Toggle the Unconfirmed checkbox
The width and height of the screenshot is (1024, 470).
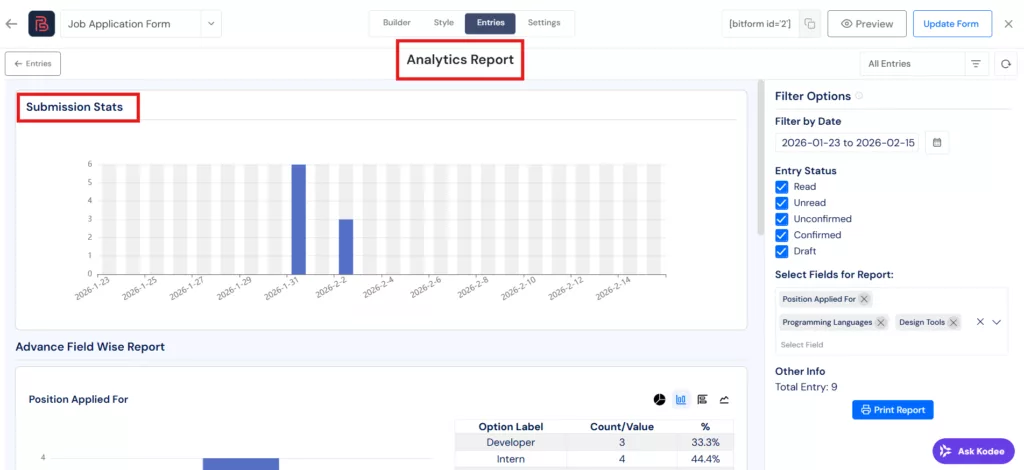click(x=781, y=219)
